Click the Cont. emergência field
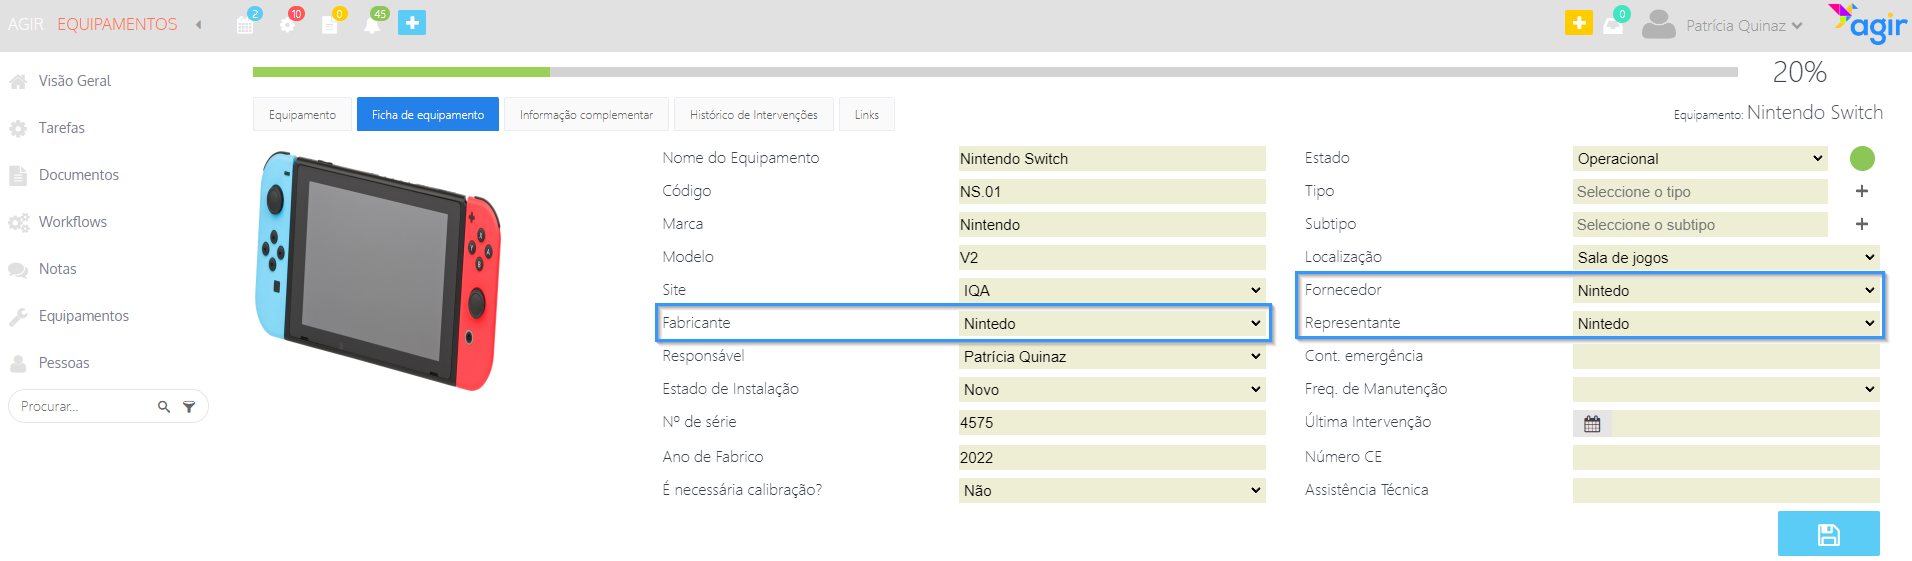The width and height of the screenshot is (1912, 561). [1726, 356]
